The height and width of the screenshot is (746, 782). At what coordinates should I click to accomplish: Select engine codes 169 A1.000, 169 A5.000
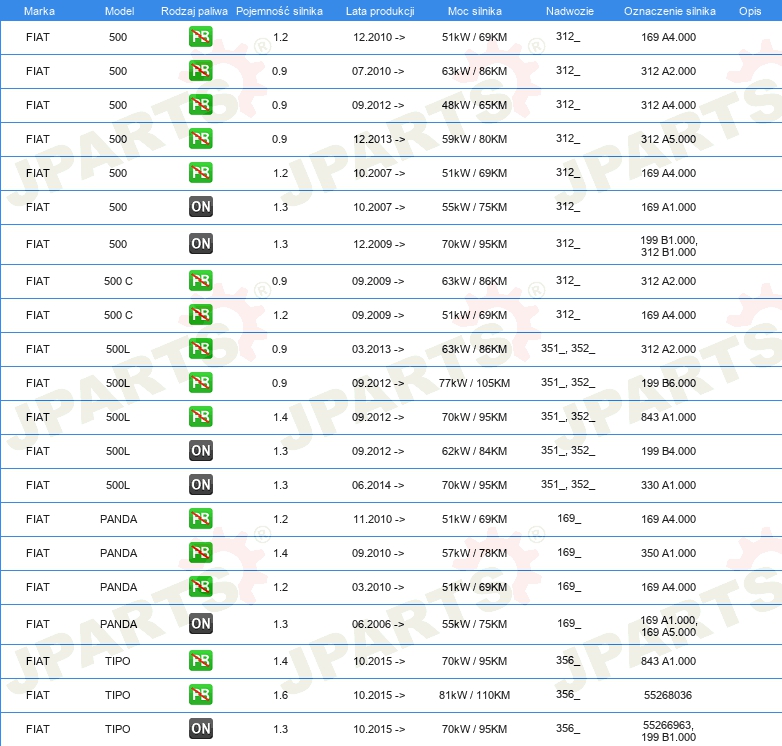pyautogui.click(x=668, y=626)
